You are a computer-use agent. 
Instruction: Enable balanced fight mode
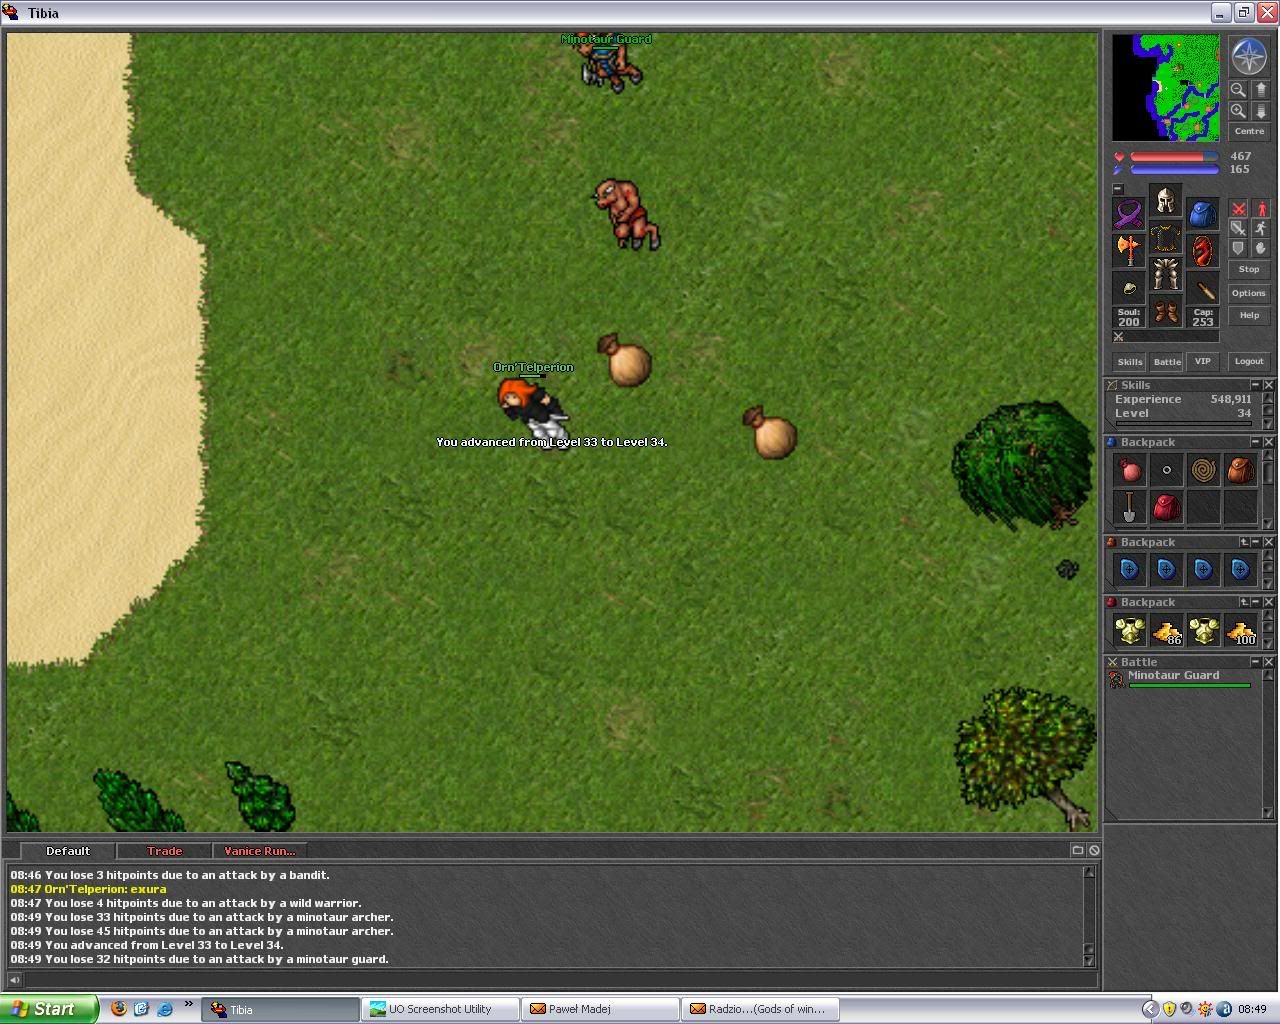pyautogui.click(x=1238, y=229)
